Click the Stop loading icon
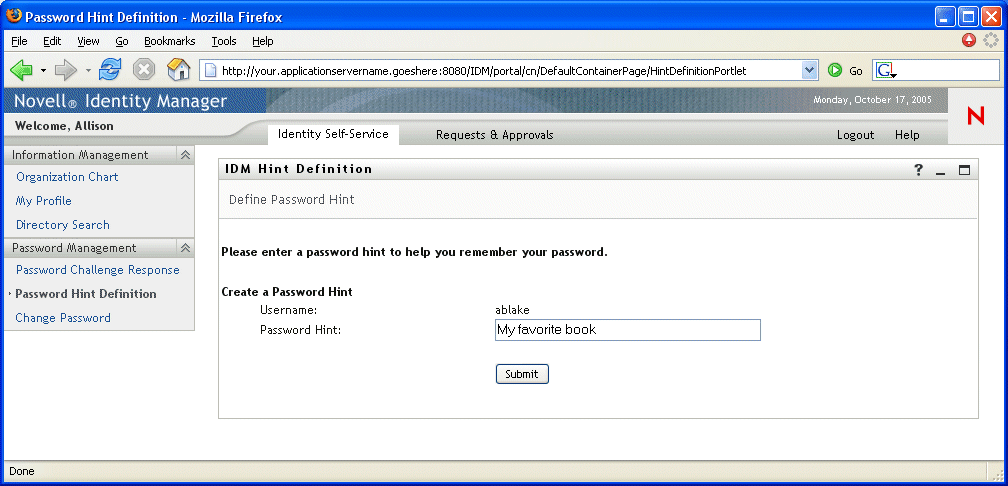Image resolution: width=1008 pixels, height=486 pixels. pyautogui.click(x=144, y=70)
